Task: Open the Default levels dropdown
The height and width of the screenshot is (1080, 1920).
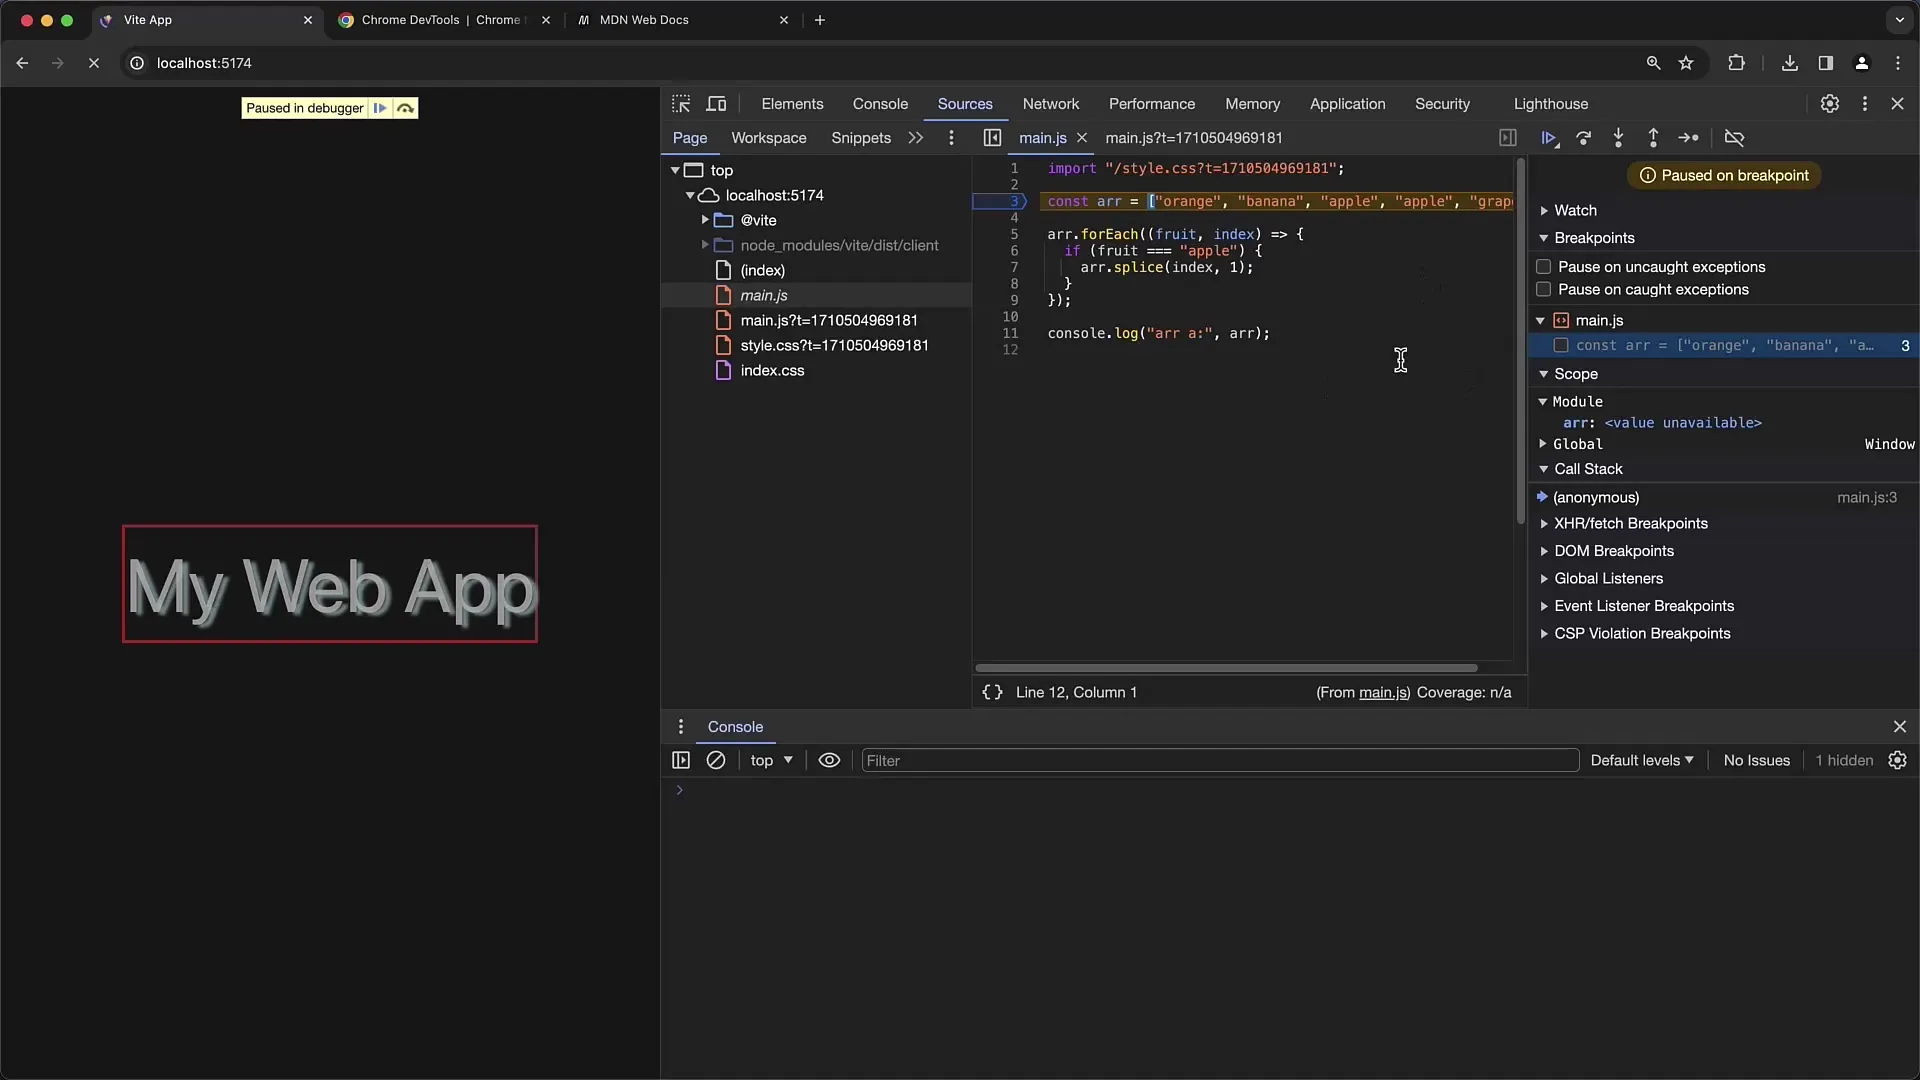Action: pyautogui.click(x=1642, y=760)
